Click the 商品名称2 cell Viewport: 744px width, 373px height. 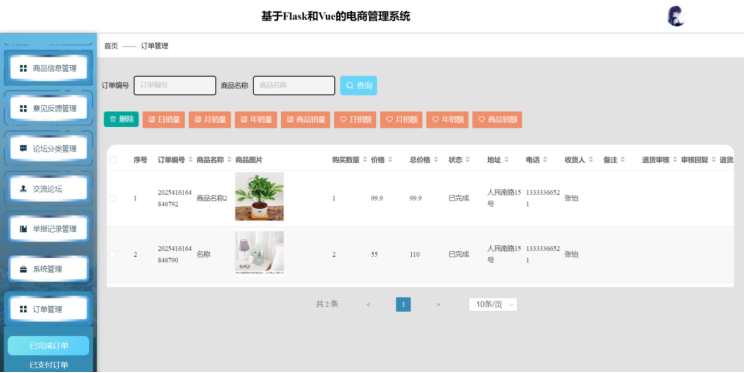click(x=212, y=198)
